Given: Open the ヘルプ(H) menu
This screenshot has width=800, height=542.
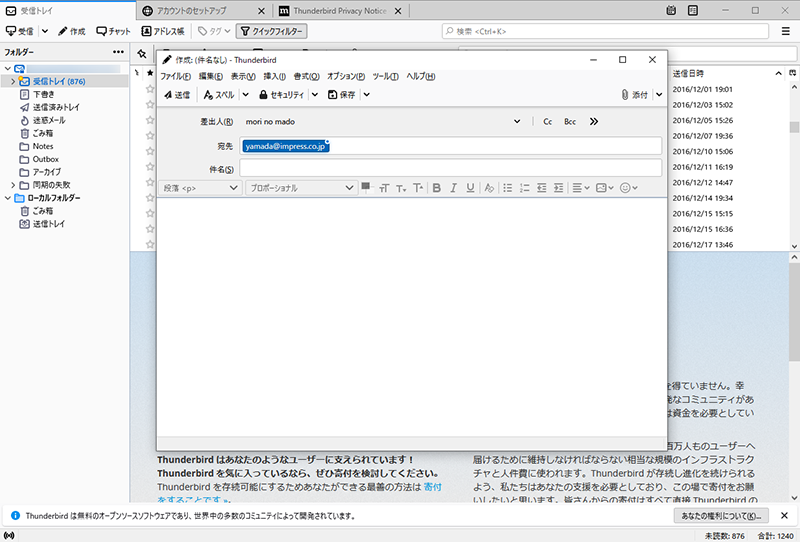Looking at the screenshot, I should coord(421,77).
